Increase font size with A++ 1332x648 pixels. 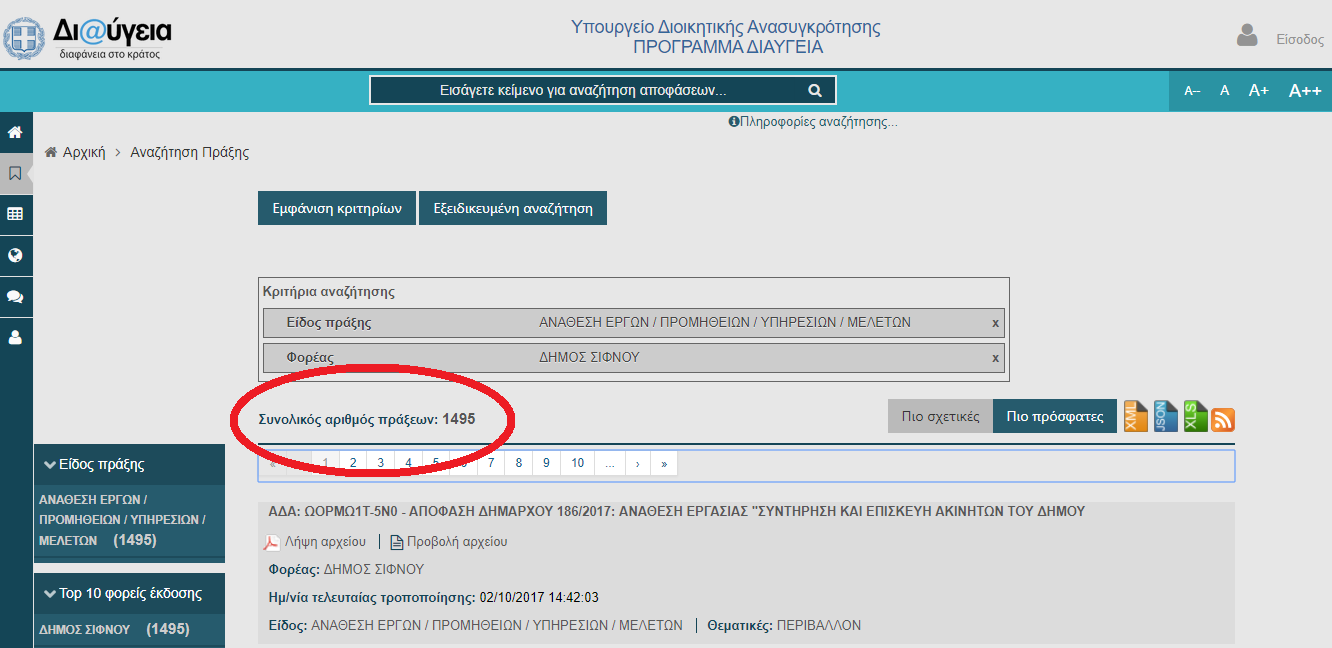click(1305, 90)
